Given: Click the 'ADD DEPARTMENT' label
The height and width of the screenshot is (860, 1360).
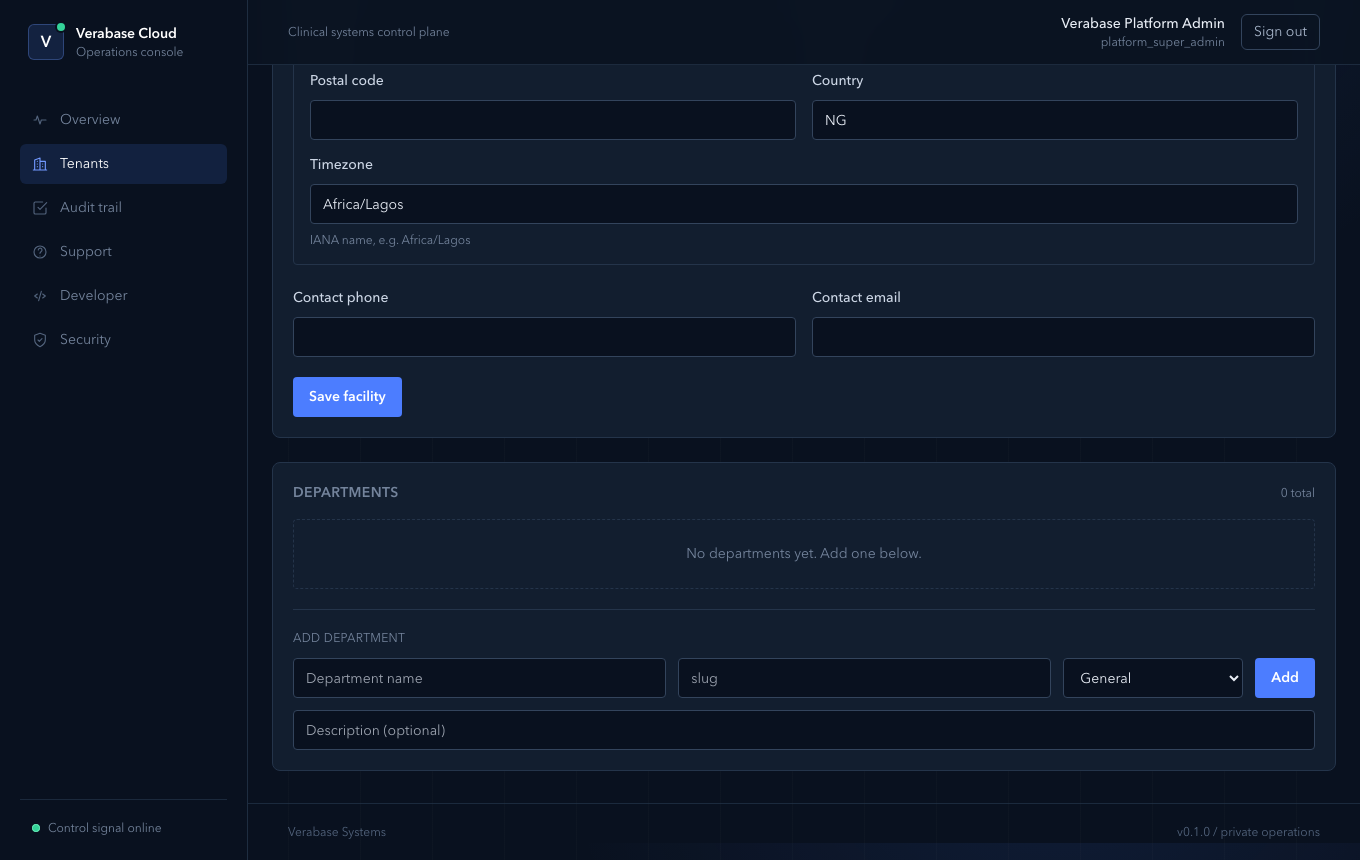Looking at the screenshot, I should point(349,638).
